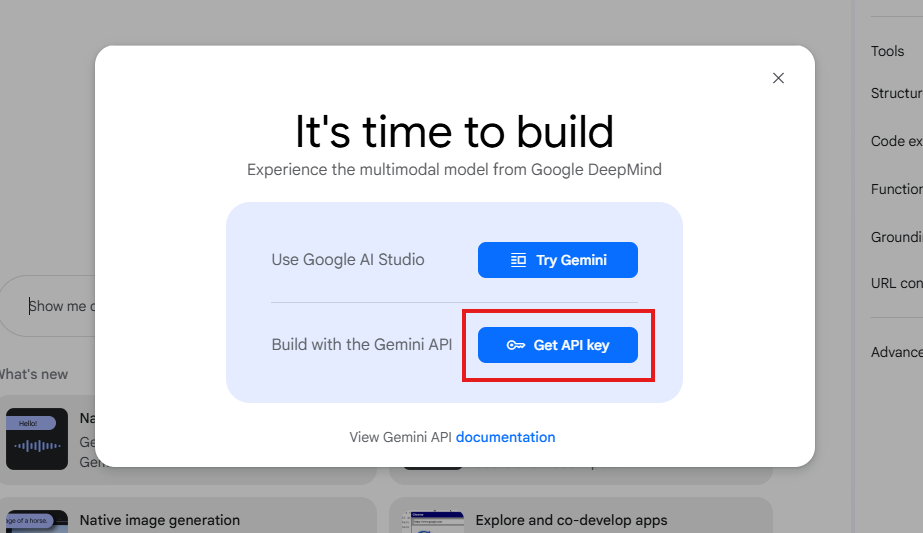
Task: Toggle the Structured output option
Action: (x=896, y=93)
